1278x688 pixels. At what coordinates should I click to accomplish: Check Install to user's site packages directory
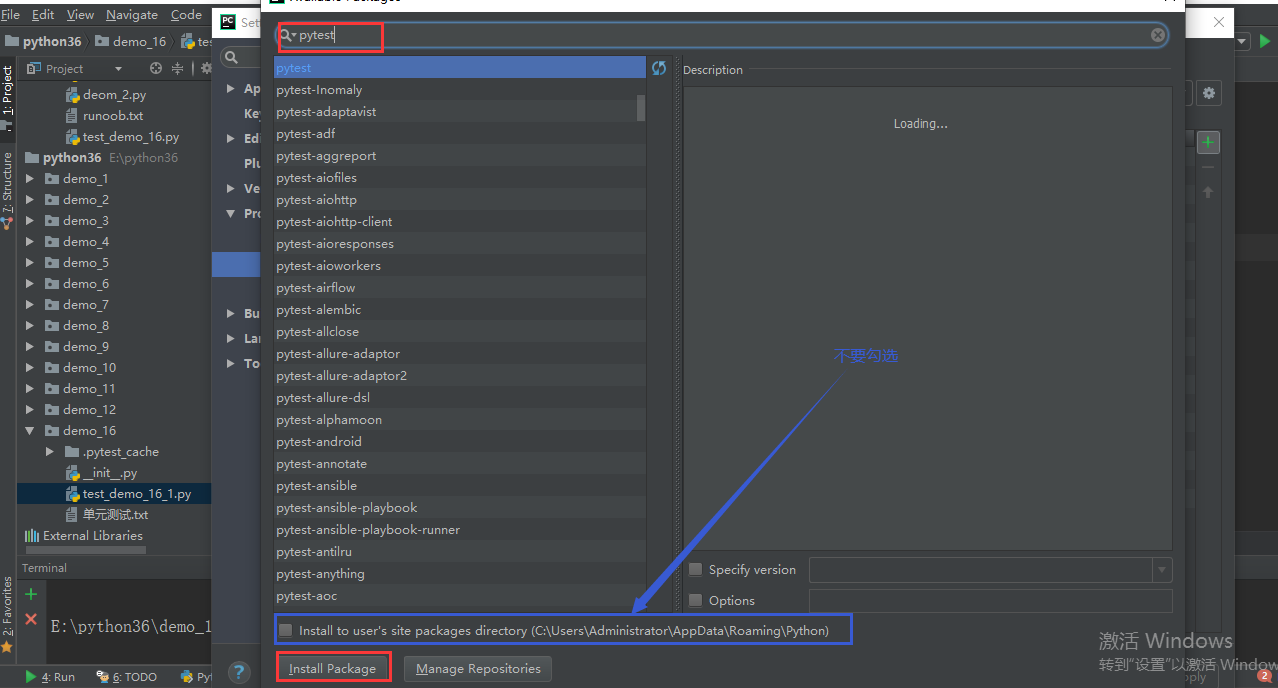click(286, 631)
